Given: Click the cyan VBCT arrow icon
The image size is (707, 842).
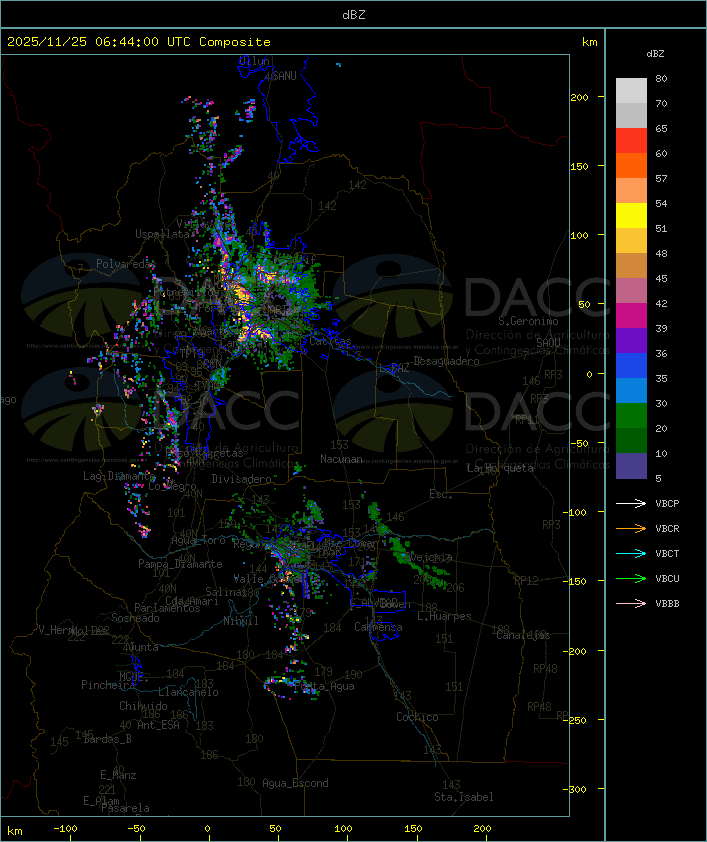Looking at the screenshot, I should [x=631, y=553].
